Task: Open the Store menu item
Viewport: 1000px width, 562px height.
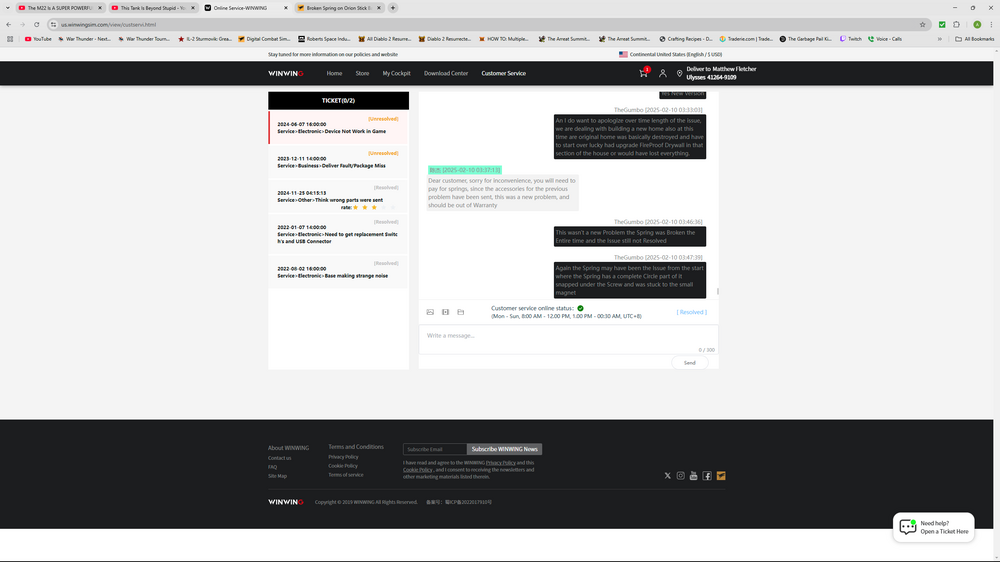Action: pyautogui.click(x=362, y=73)
